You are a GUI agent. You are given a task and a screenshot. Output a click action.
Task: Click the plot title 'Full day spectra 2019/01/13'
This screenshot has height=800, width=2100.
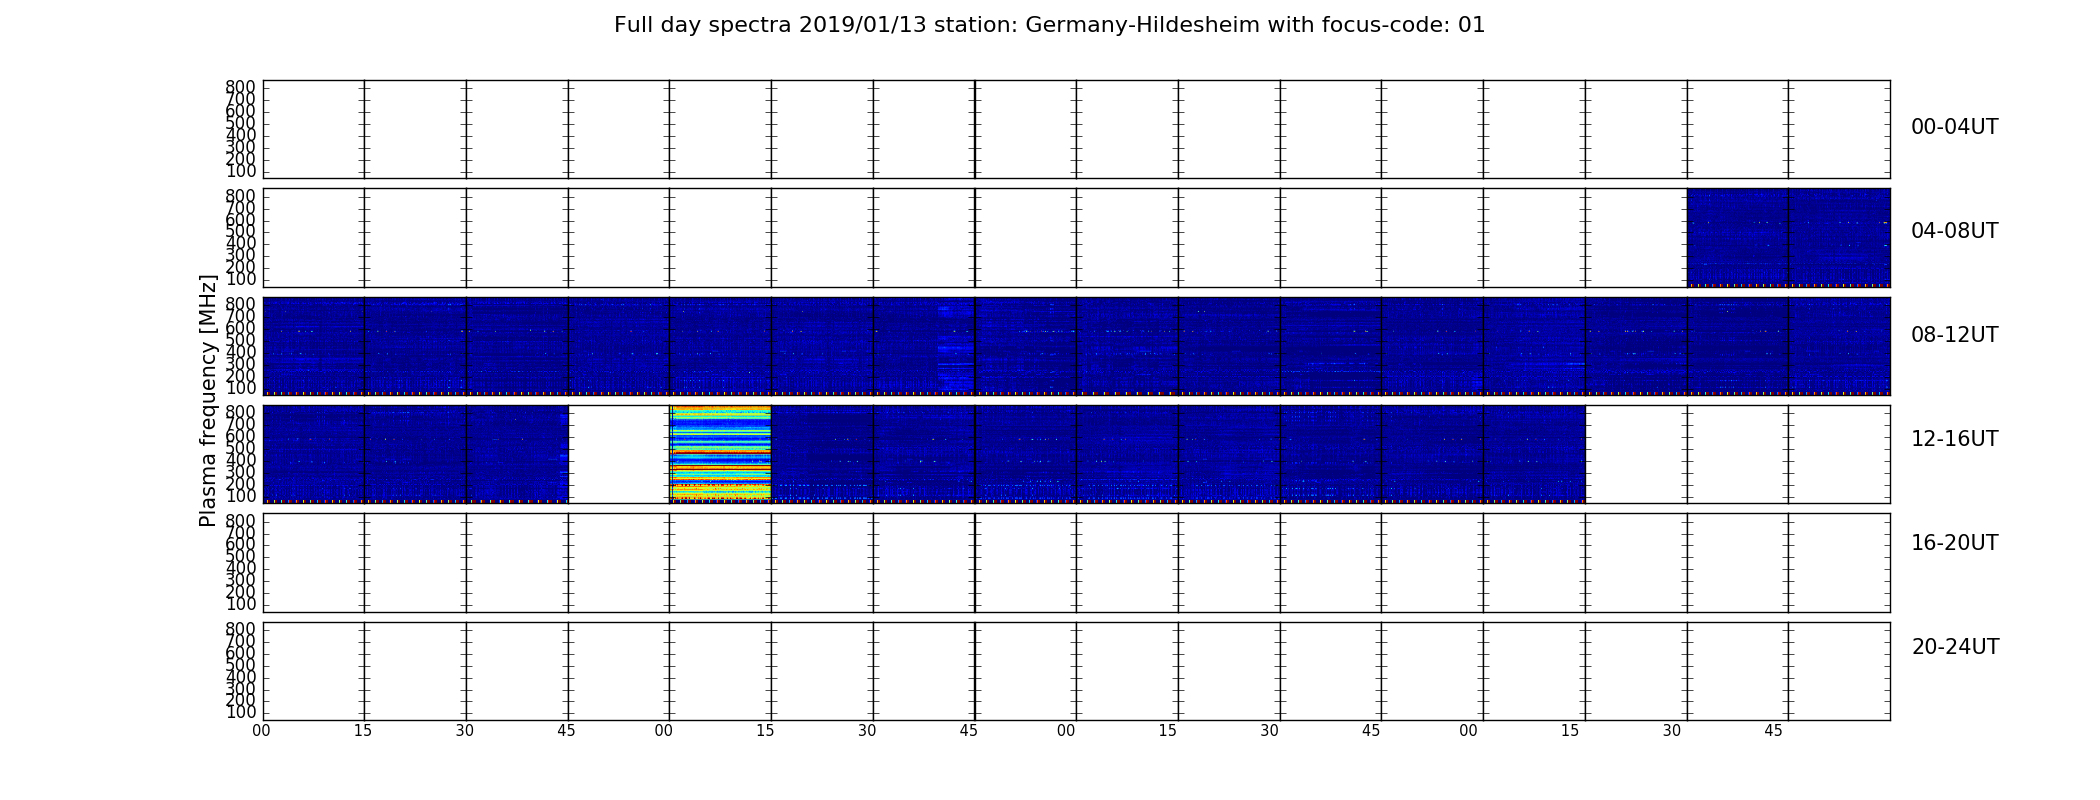(1049, 25)
